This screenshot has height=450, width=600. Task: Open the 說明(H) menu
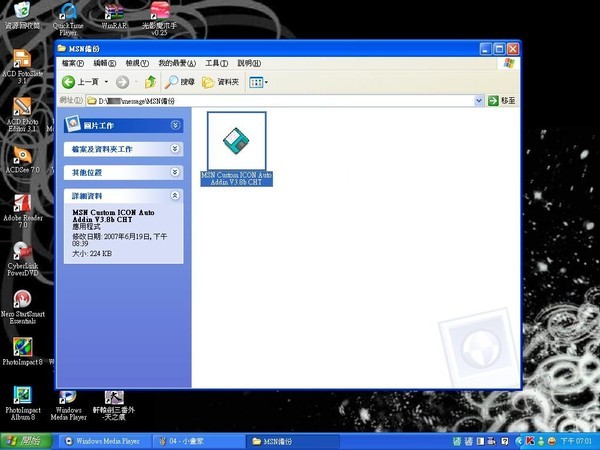pos(249,63)
